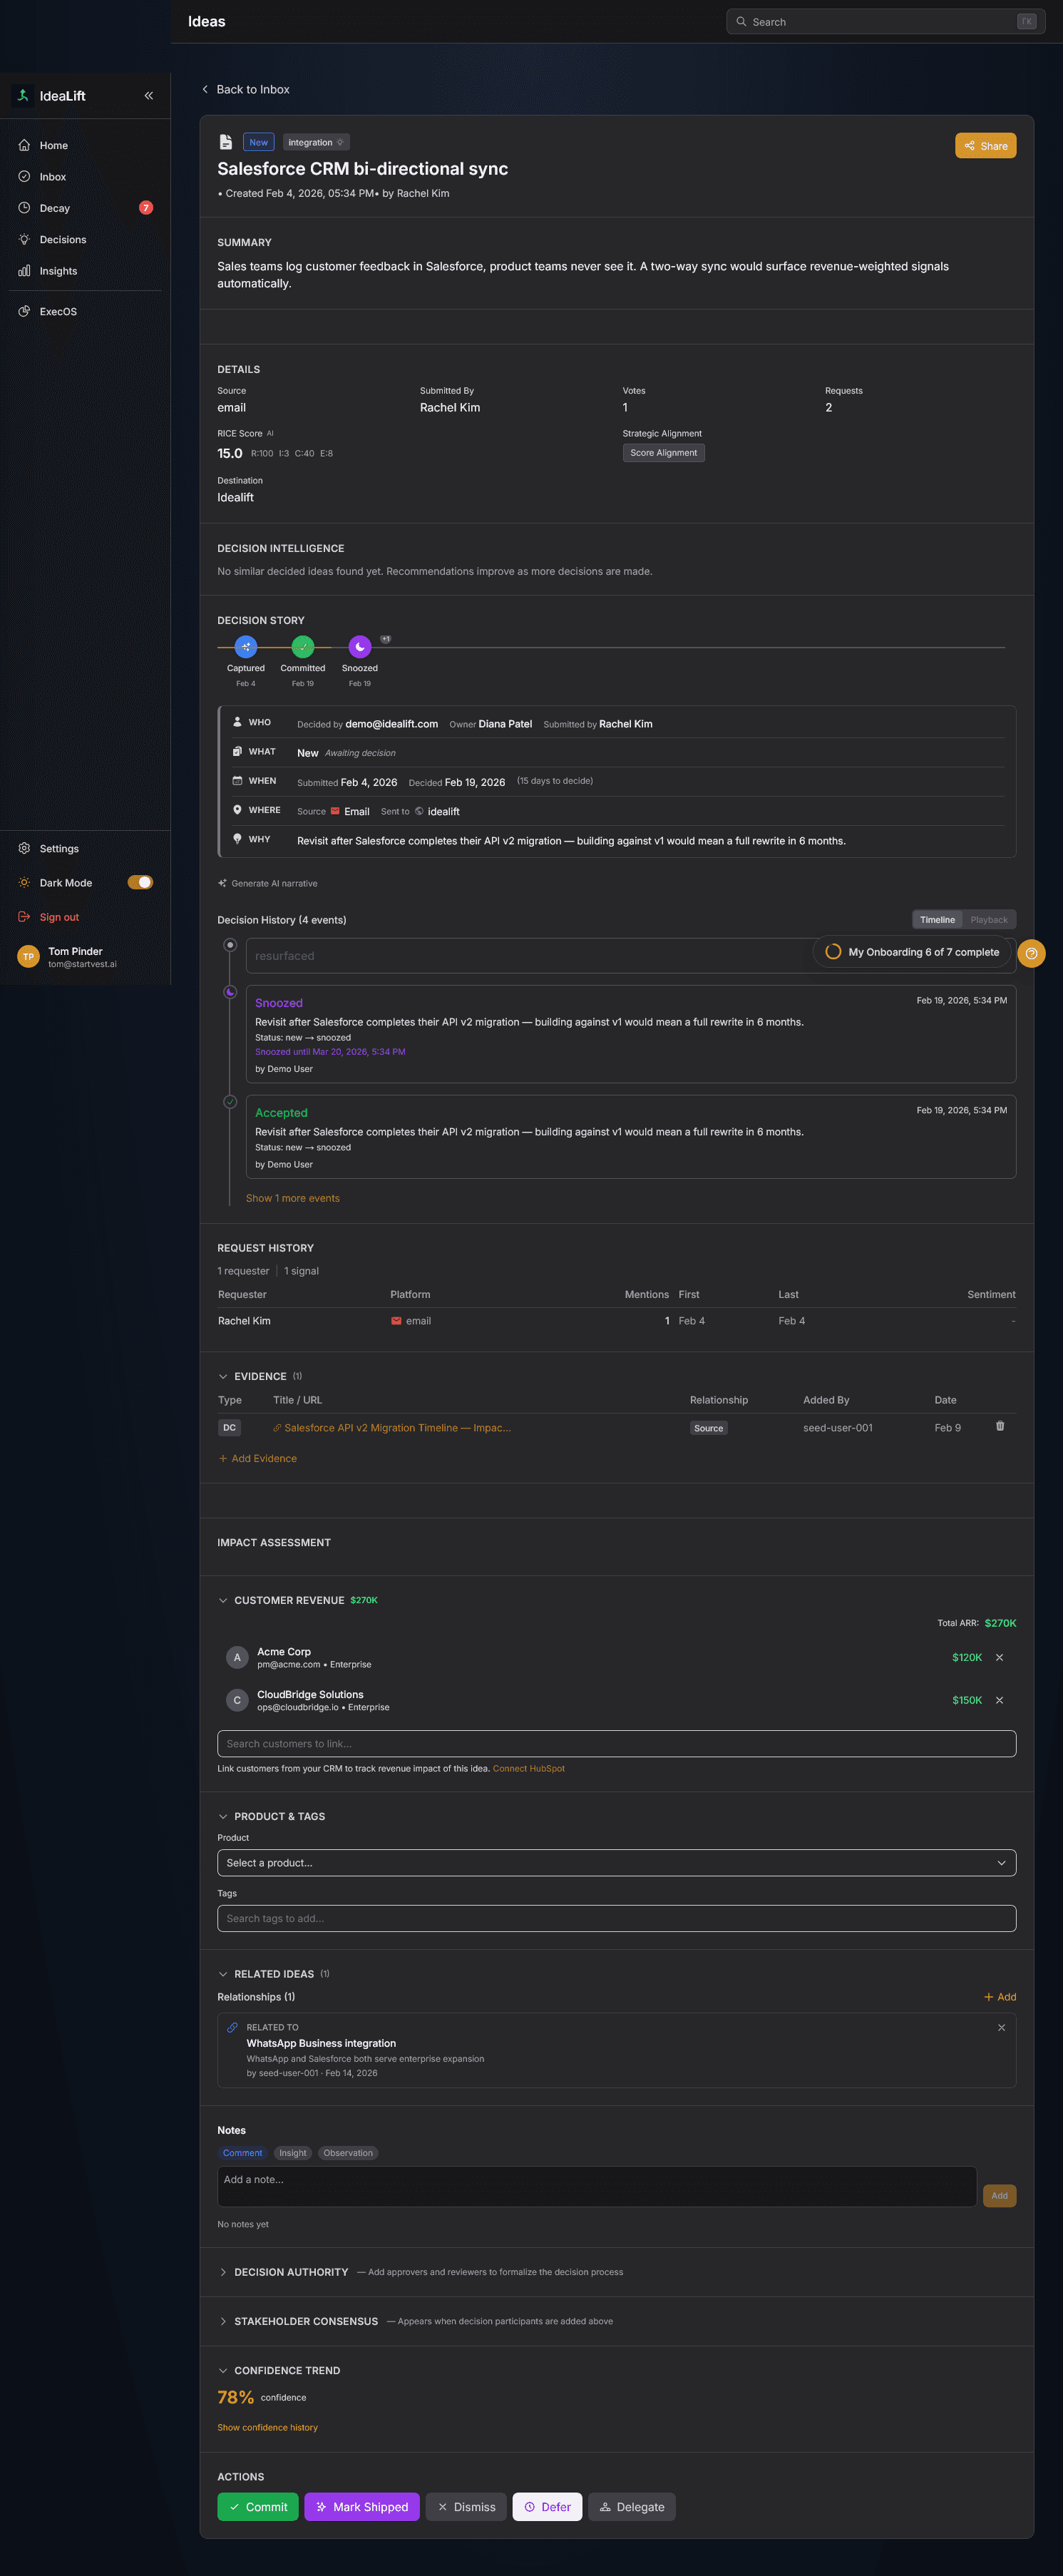Remove Acme Corp customer link
This screenshot has width=1063, height=2576.
[x=999, y=1658]
